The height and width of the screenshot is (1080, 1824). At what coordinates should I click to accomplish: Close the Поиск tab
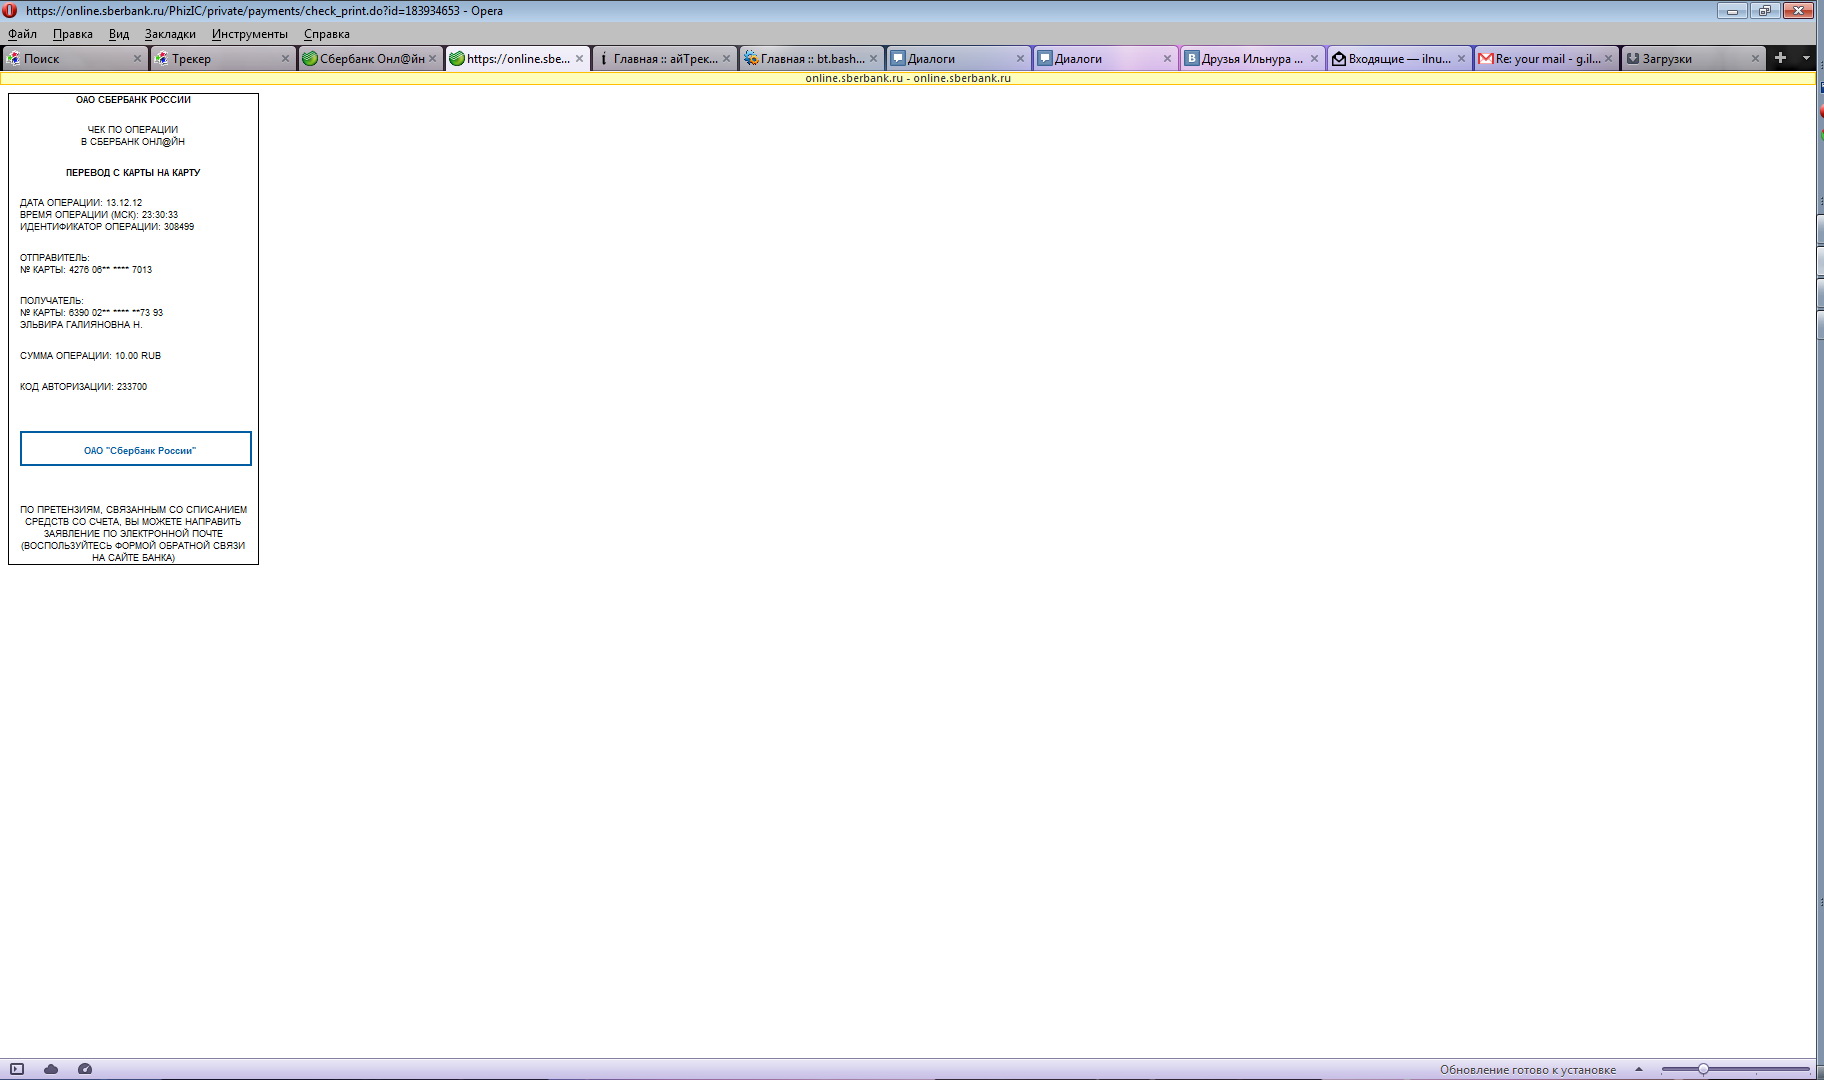click(138, 59)
